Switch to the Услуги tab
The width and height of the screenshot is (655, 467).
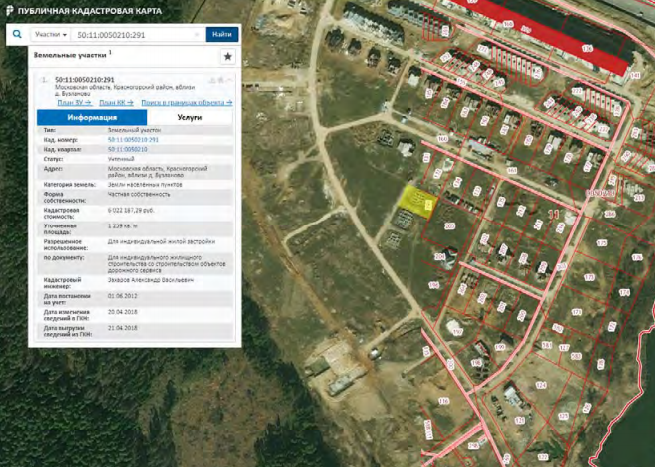click(189, 117)
